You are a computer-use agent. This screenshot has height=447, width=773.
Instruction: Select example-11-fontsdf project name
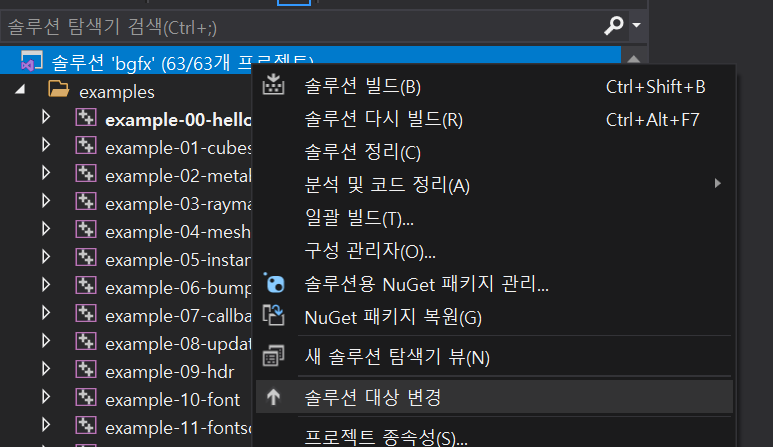tap(178, 428)
